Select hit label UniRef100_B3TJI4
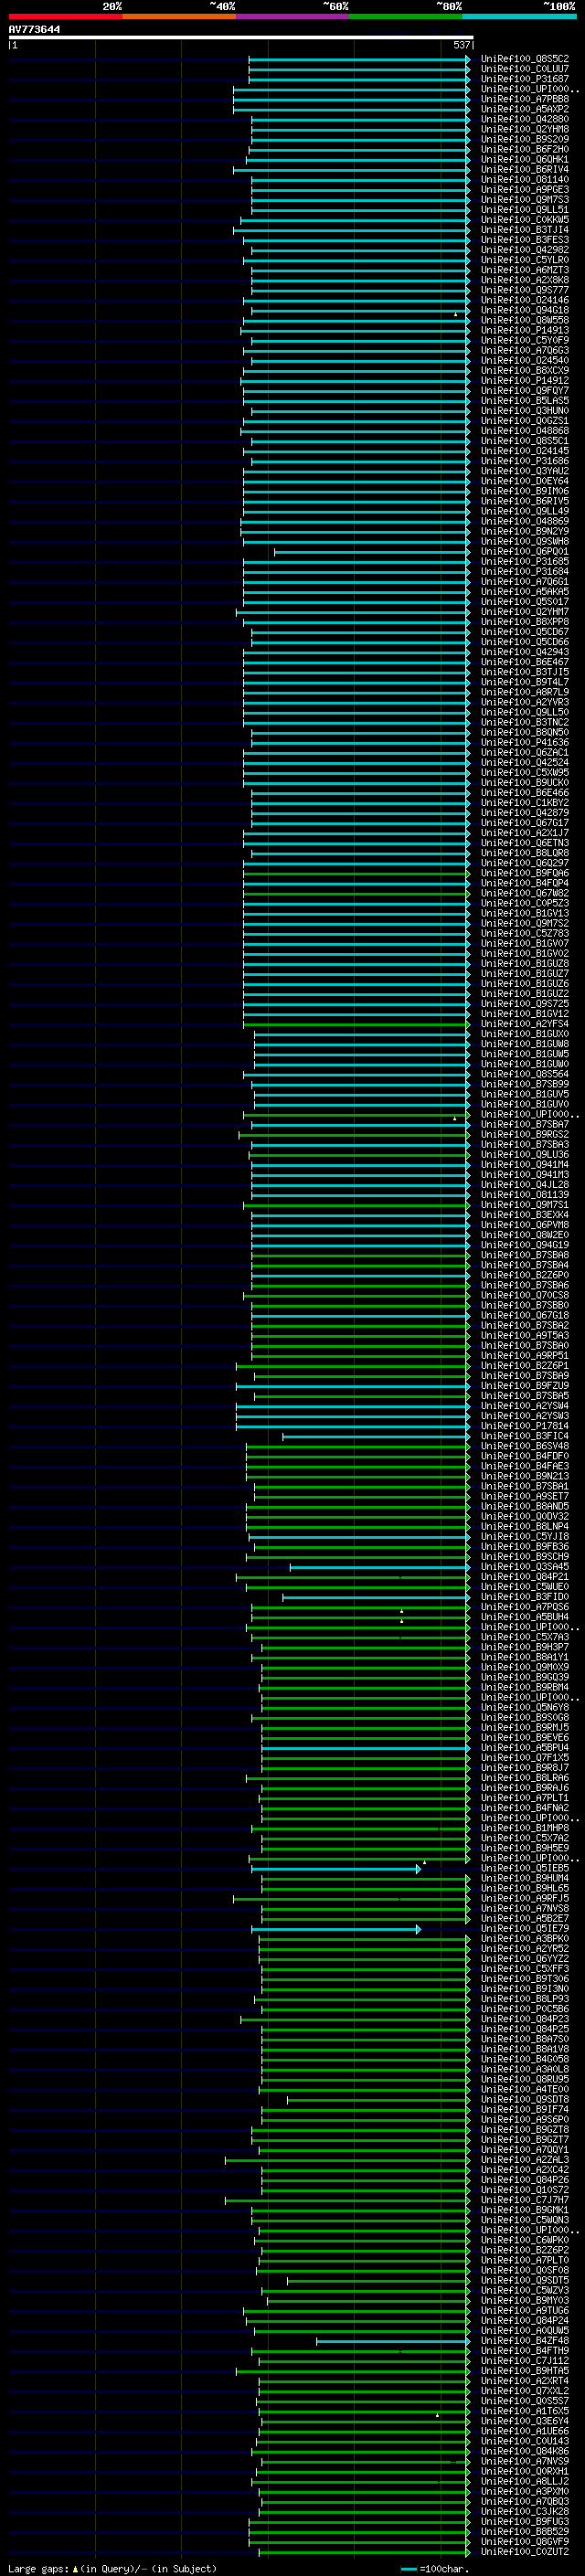 tap(525, 230)
